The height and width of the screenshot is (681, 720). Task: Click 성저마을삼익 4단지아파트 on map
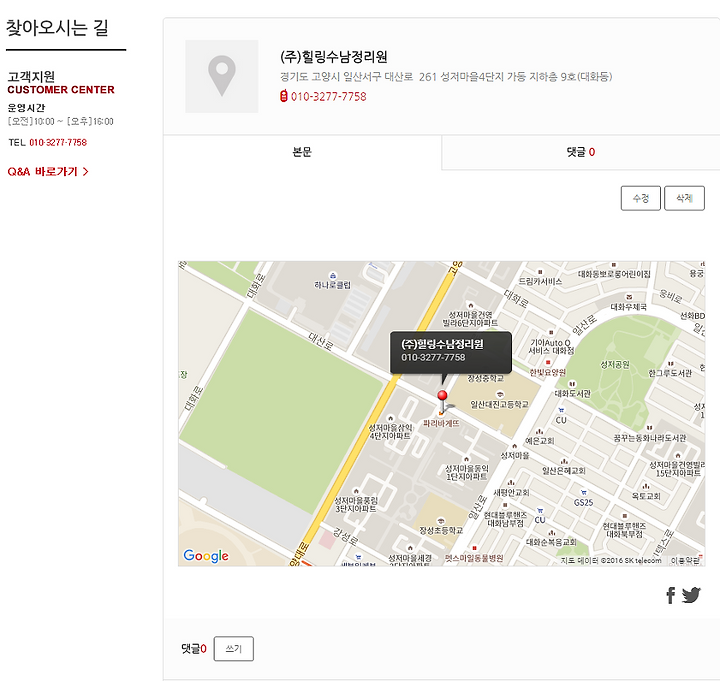[390, 431]
